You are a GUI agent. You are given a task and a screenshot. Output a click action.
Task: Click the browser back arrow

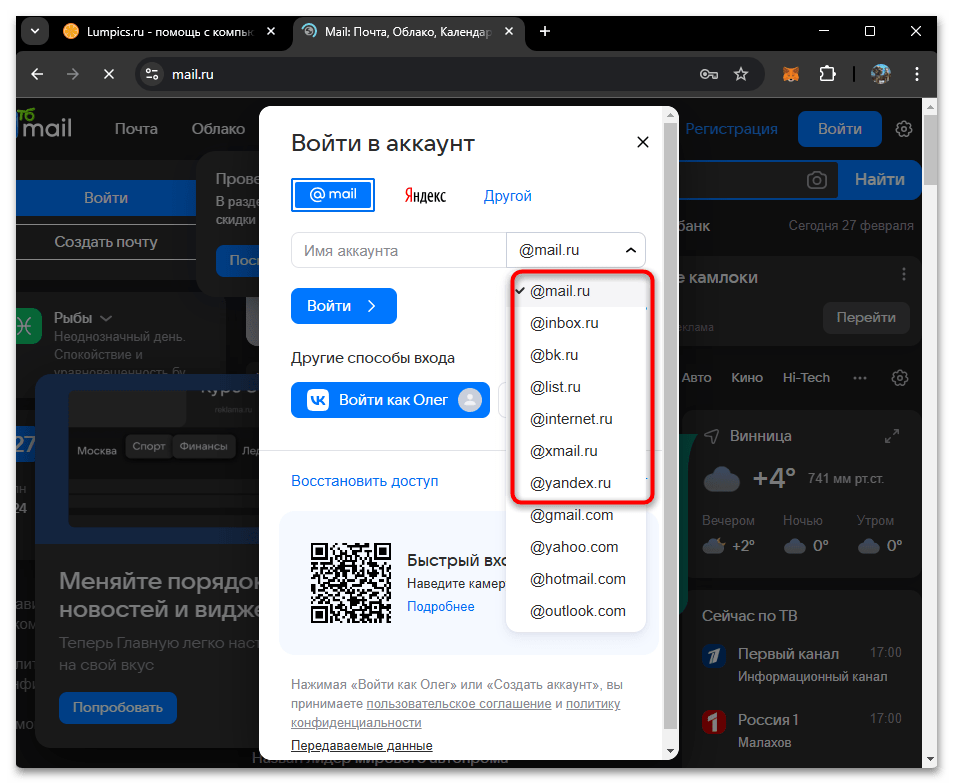(37, 74)
